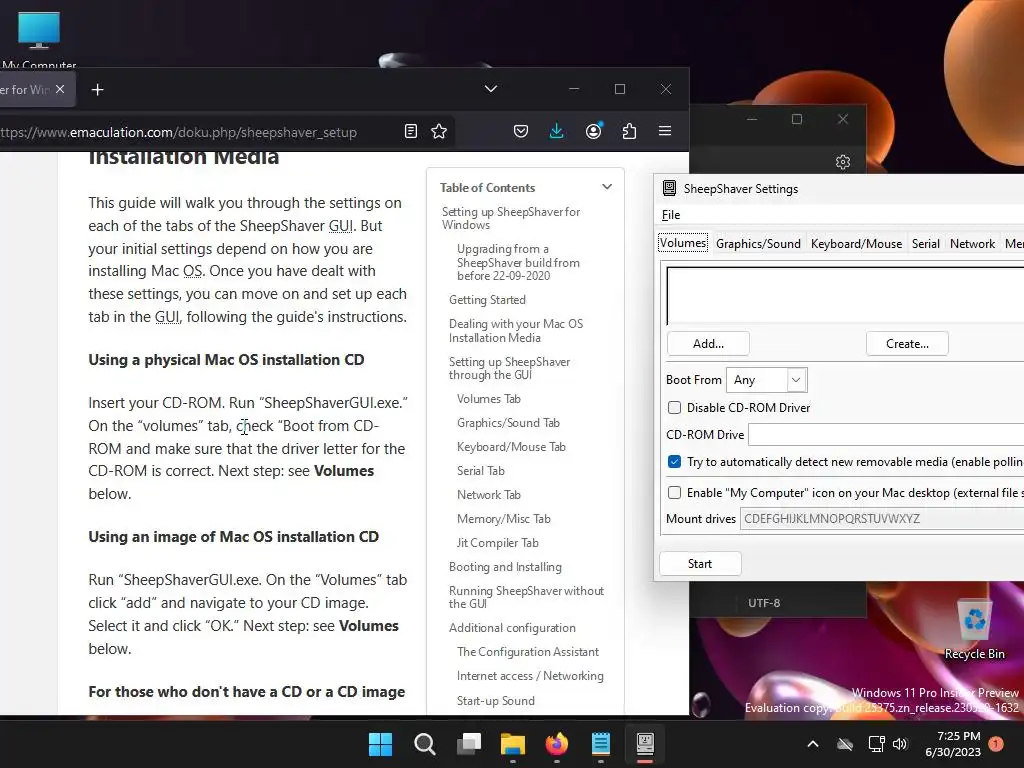The height and width of the screenshot is (768, 1024).
Task: Open notification badge near clock
Action: tap(996, 744)
